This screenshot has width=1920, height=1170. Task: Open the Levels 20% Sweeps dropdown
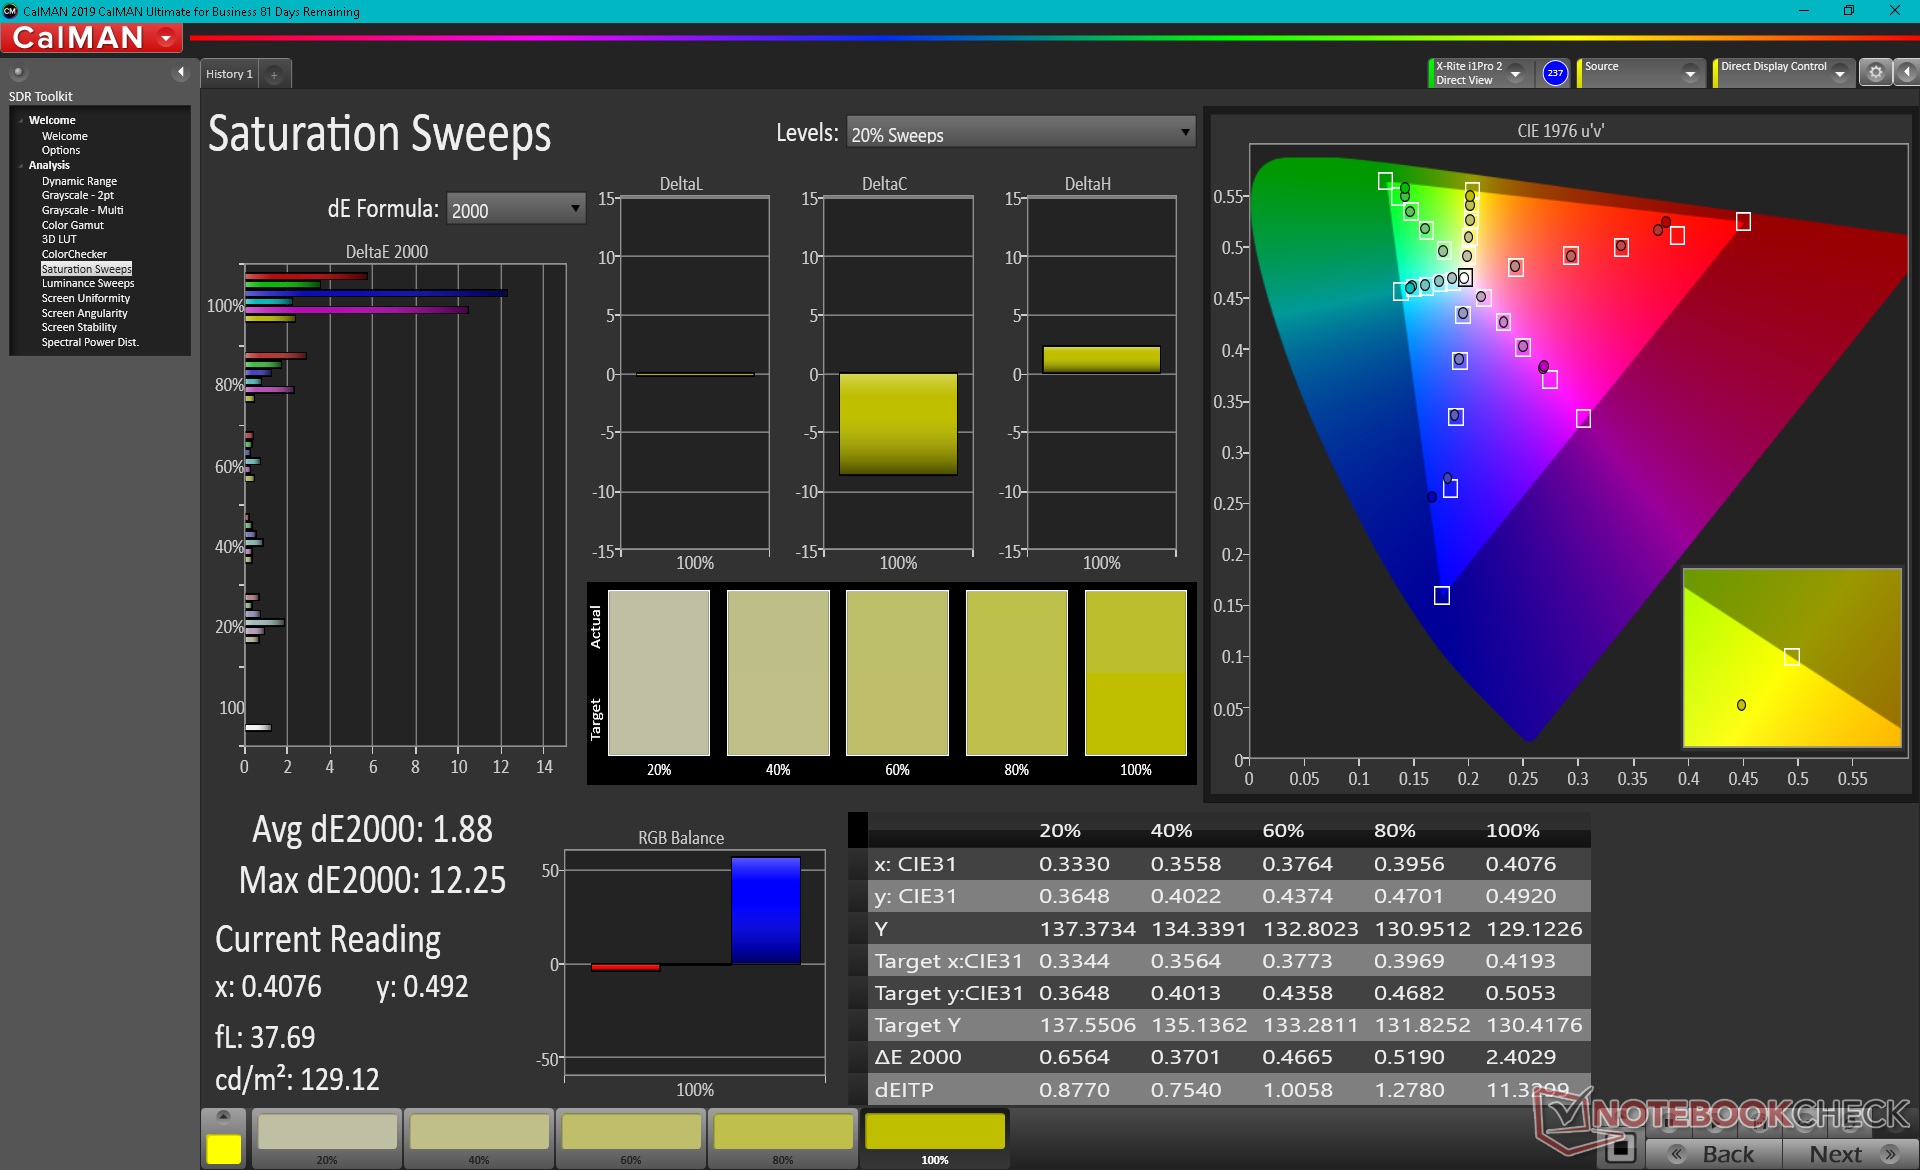[1020, 133]
